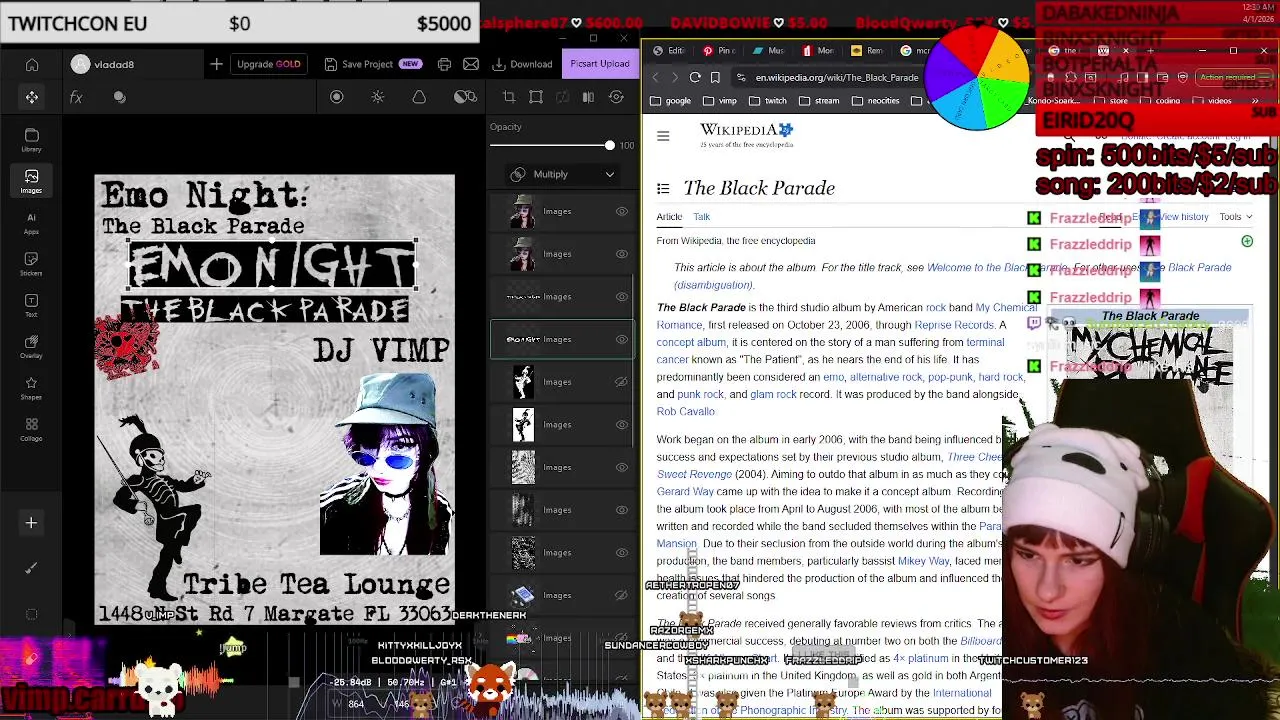This screenshot has height=720, width=1280.
Task: Open the neocities bookmarks folder
Action: [x=876, y=101]
